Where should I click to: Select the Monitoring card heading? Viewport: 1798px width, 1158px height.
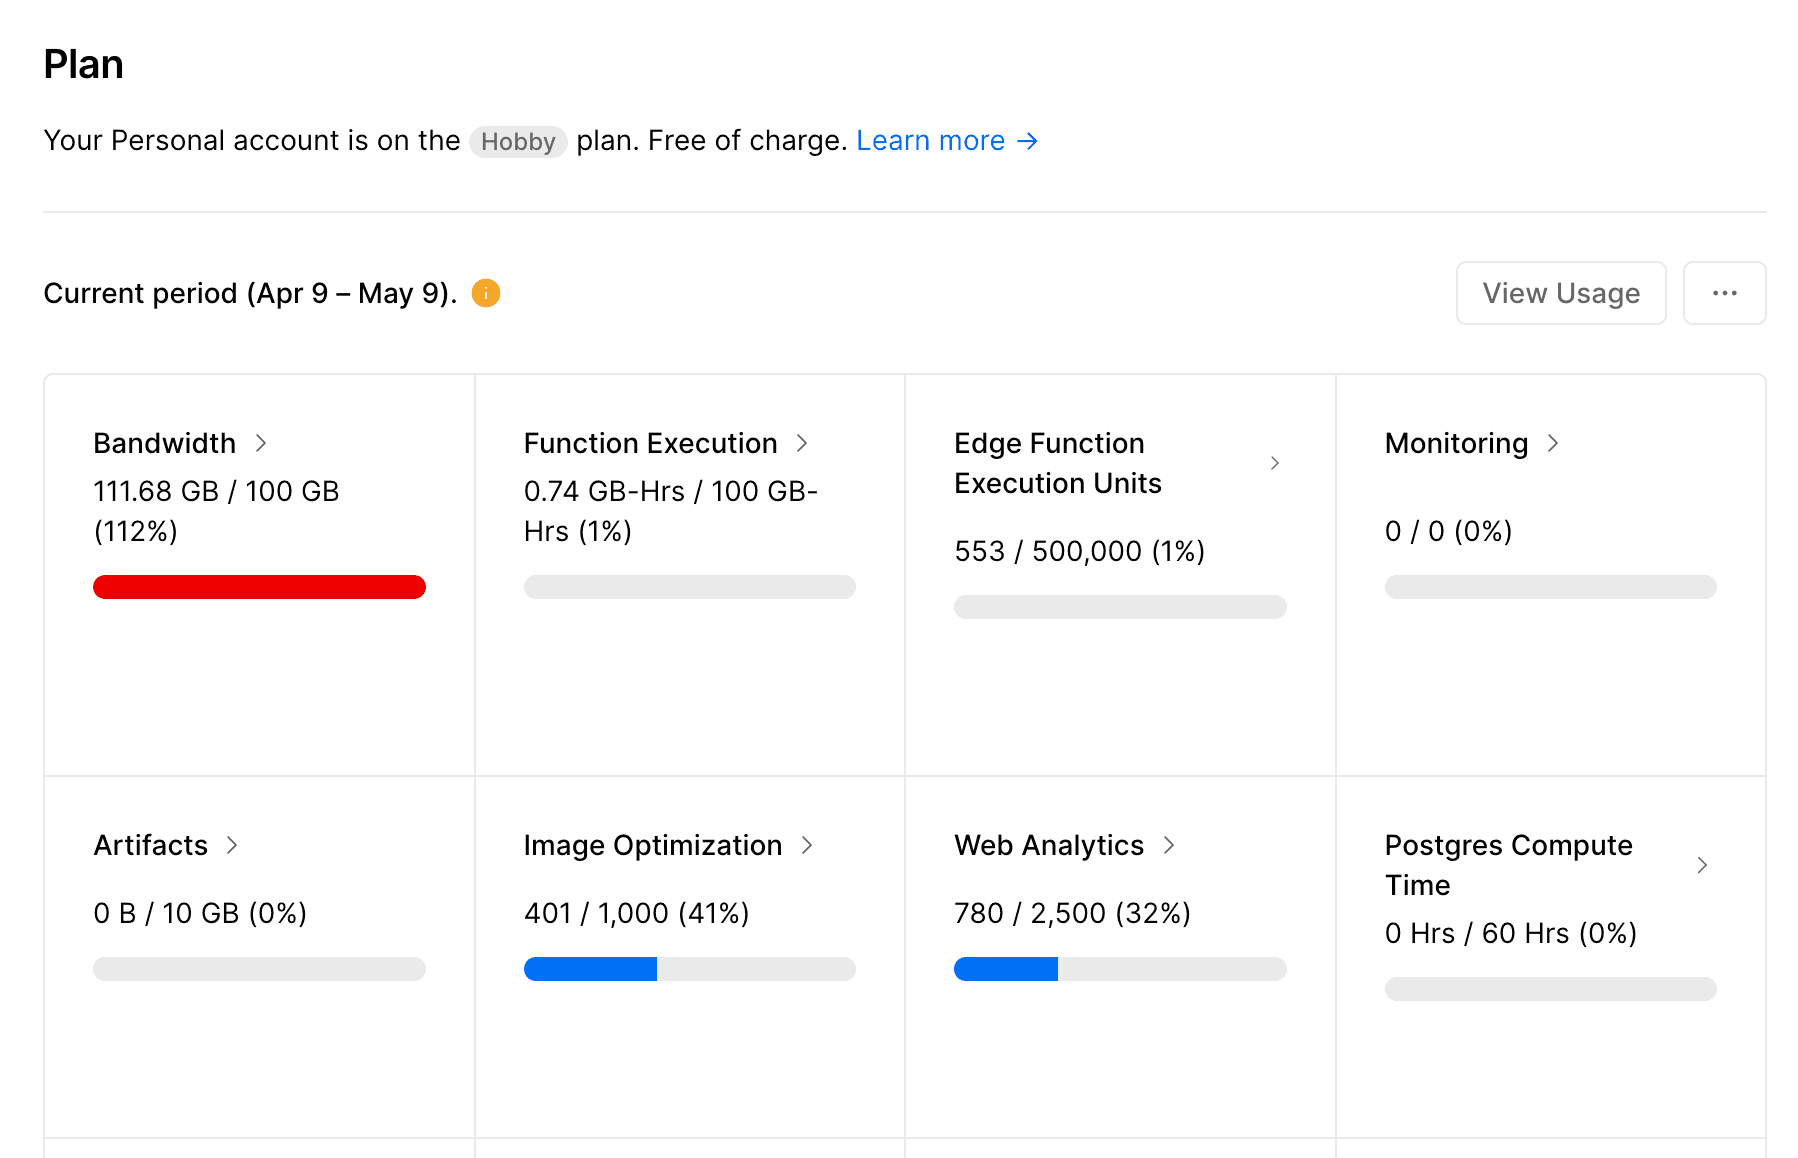(1455, 443)
